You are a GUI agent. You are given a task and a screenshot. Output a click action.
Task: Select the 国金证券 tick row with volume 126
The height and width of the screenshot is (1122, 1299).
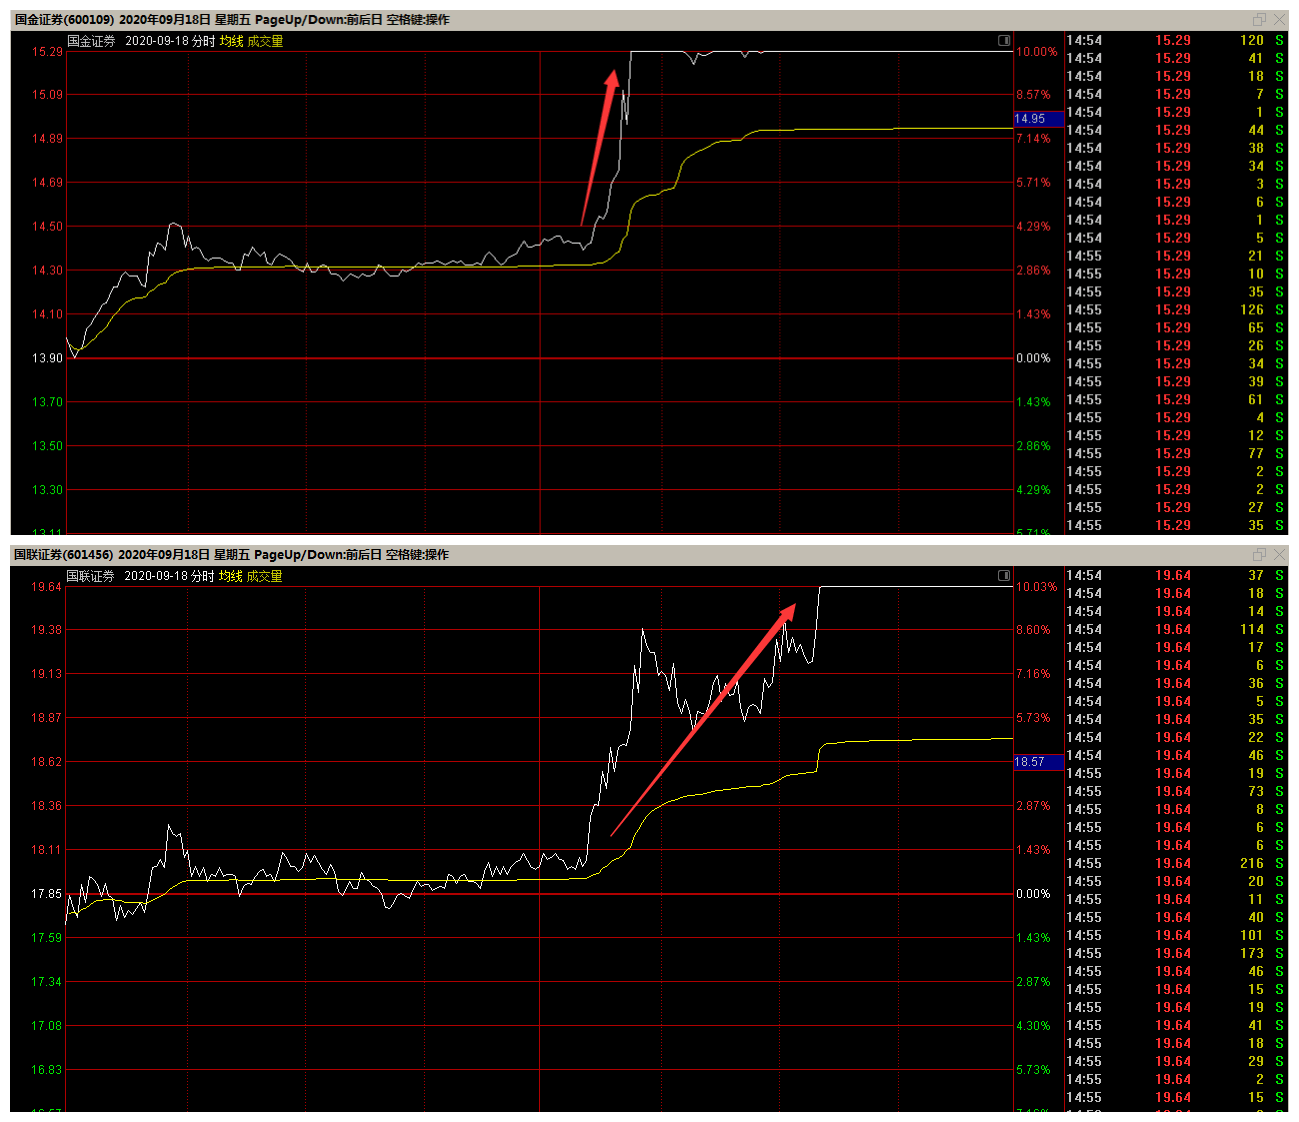click(1176, 310)
